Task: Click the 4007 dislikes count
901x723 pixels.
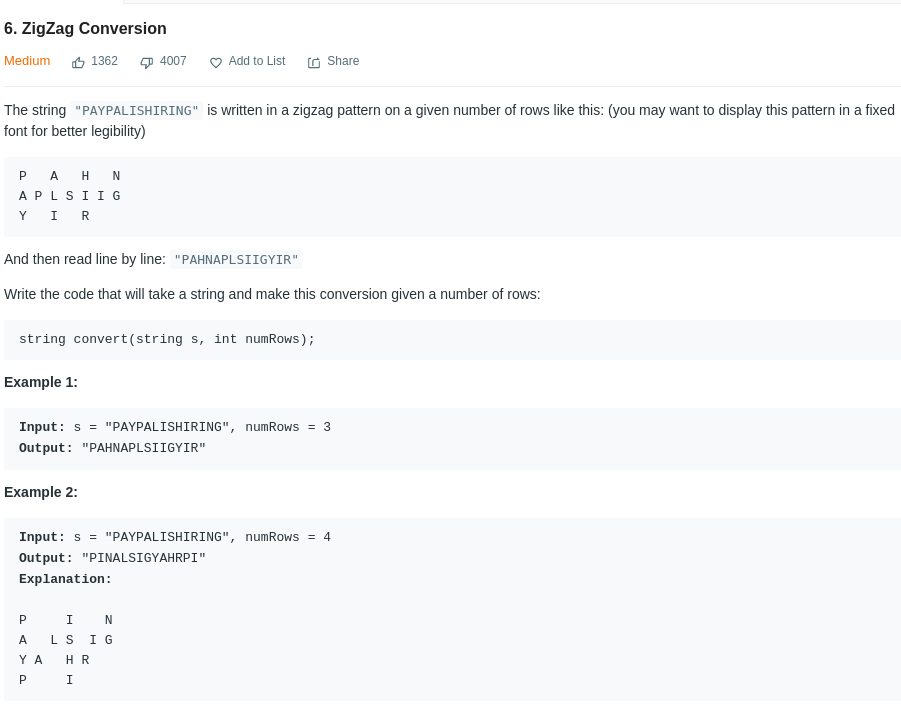Action: pos(173,61)
